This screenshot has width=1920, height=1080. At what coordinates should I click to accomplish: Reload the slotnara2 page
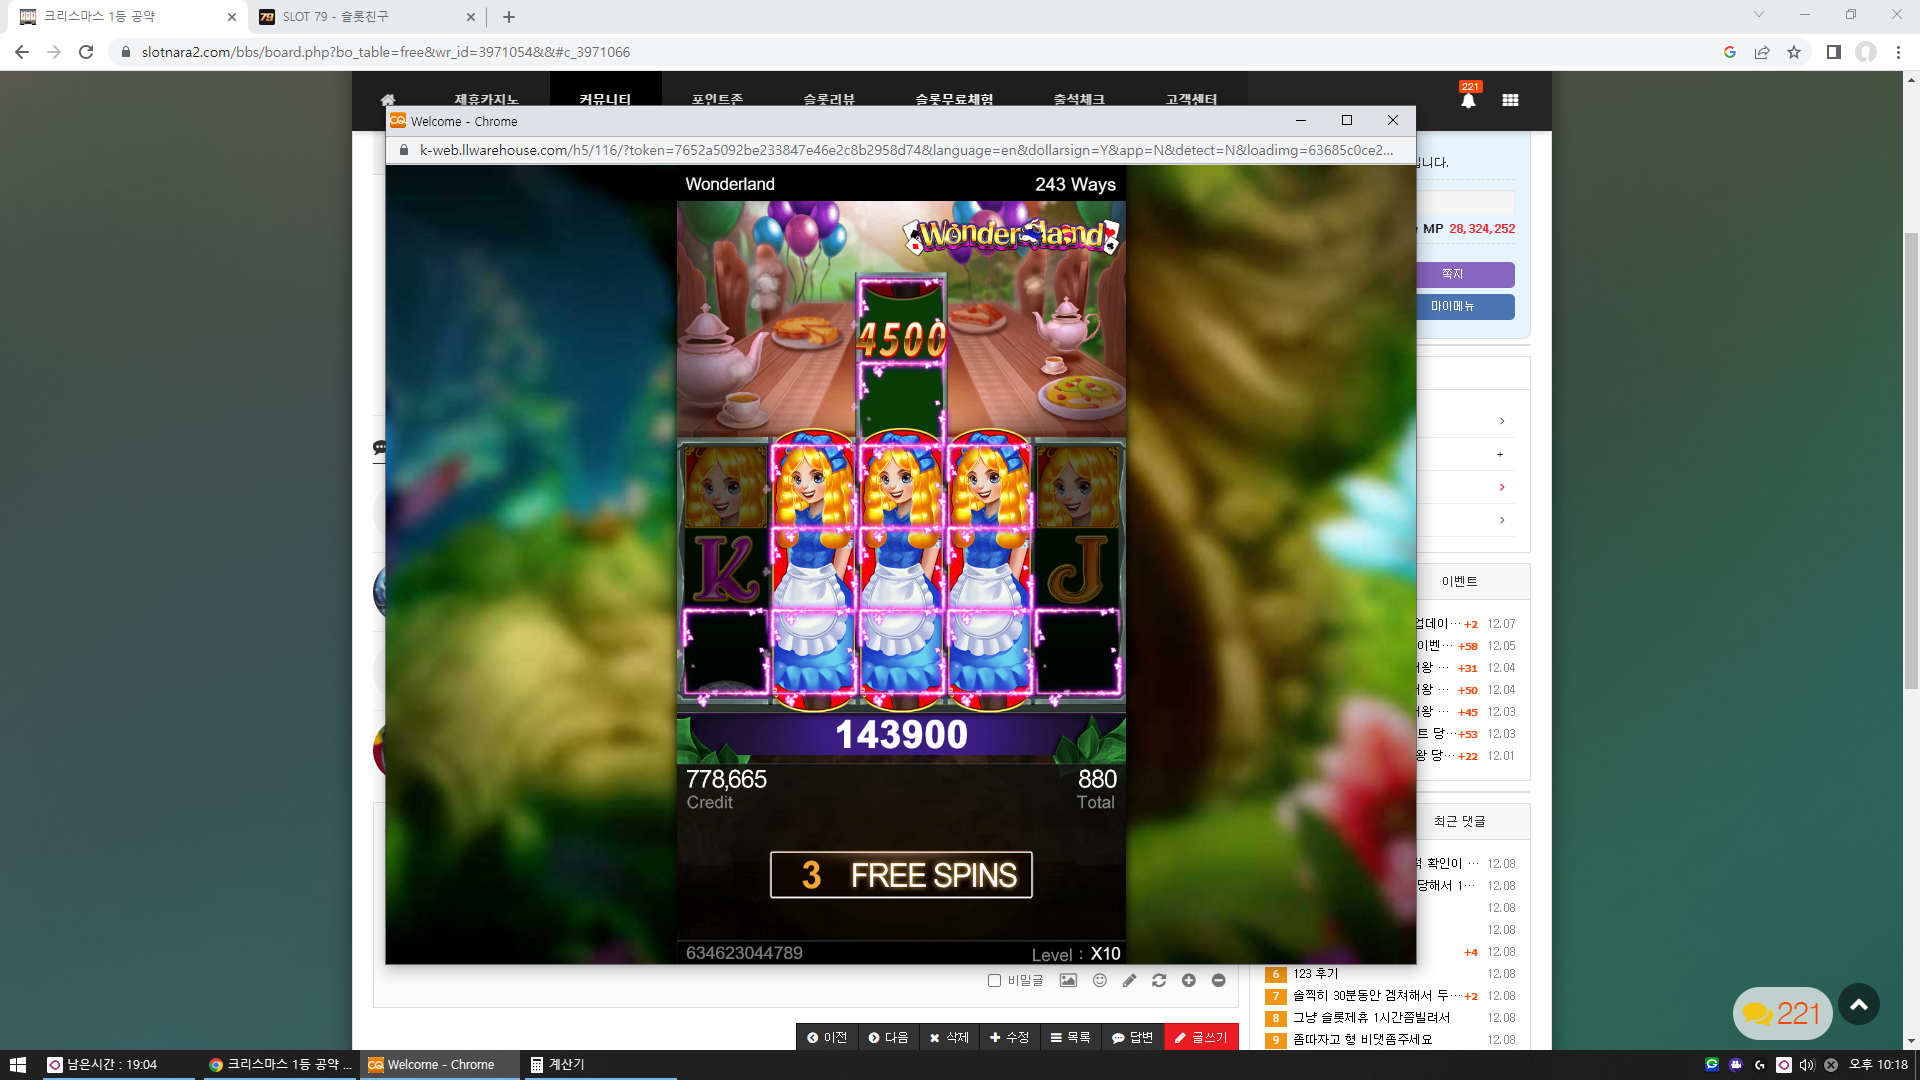86,52
